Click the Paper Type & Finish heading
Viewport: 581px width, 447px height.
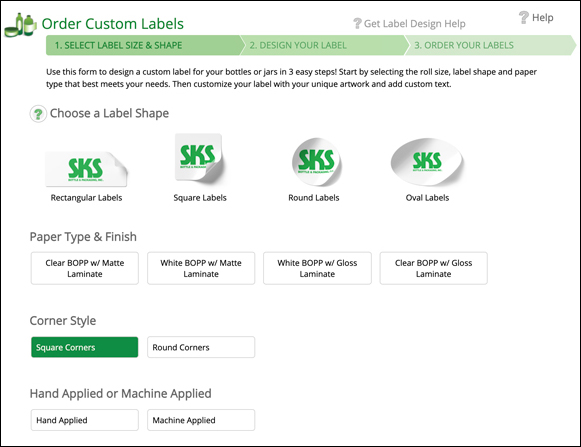[x=83, y=236]
